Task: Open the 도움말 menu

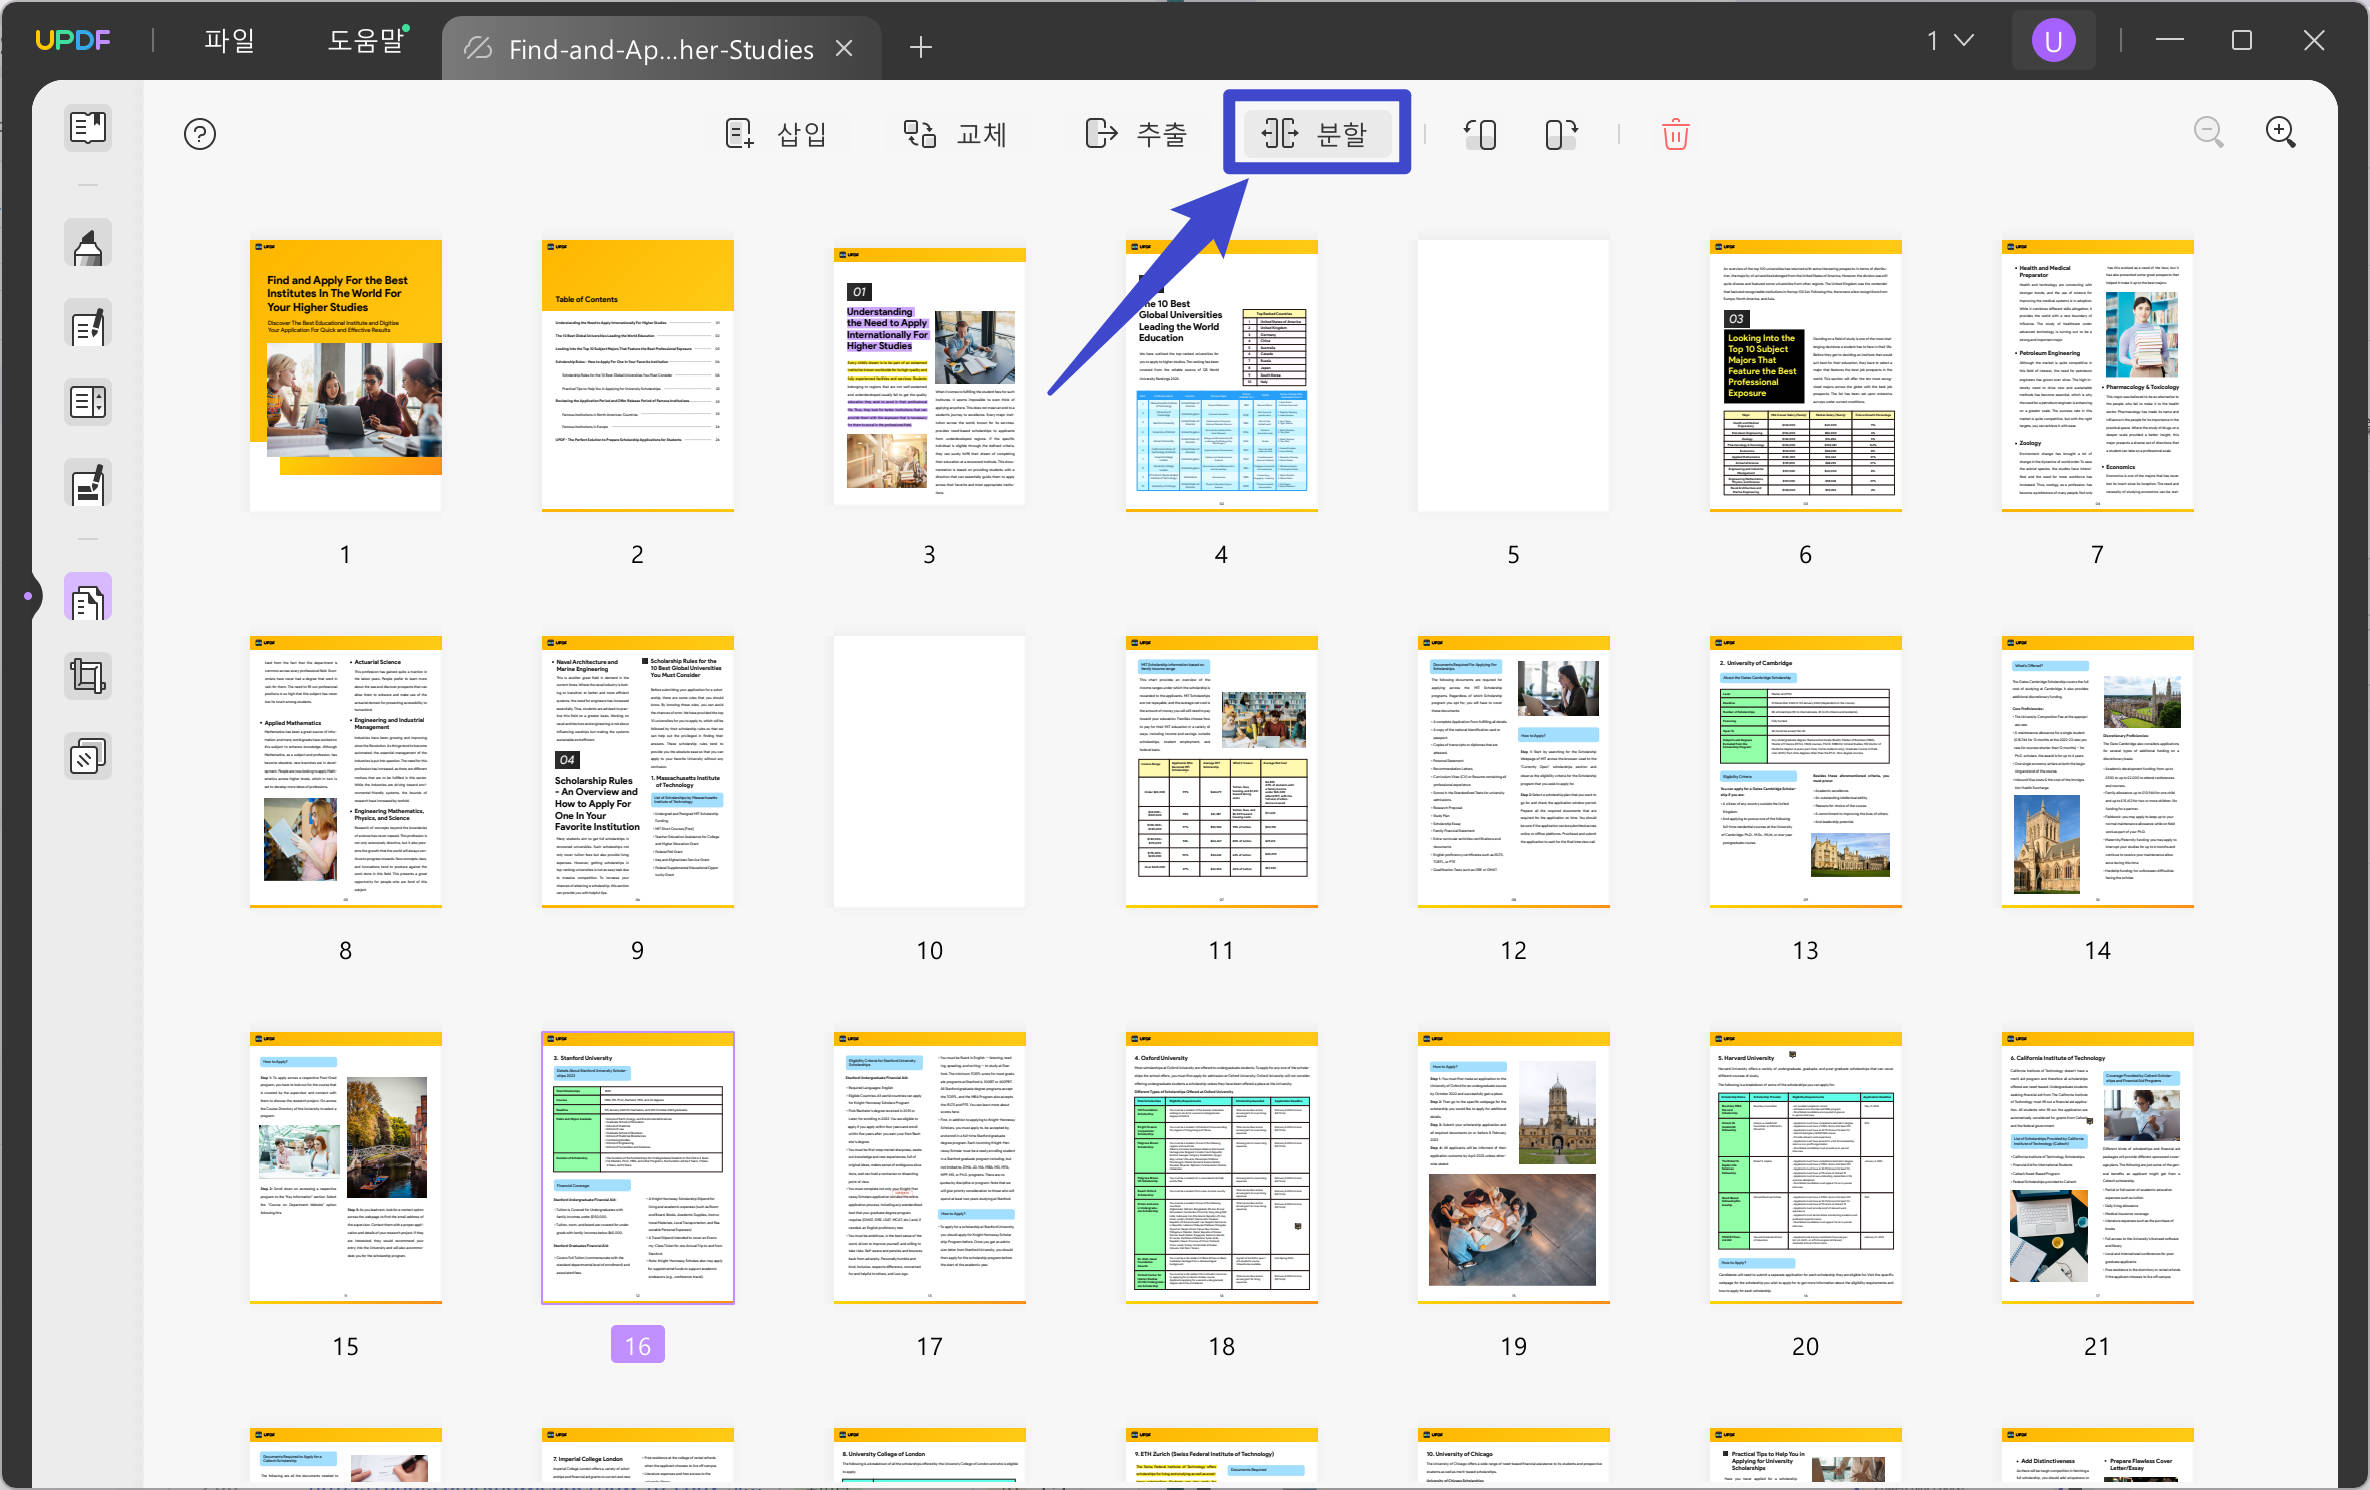Action: pyautogui.click(x=366, y=41)
